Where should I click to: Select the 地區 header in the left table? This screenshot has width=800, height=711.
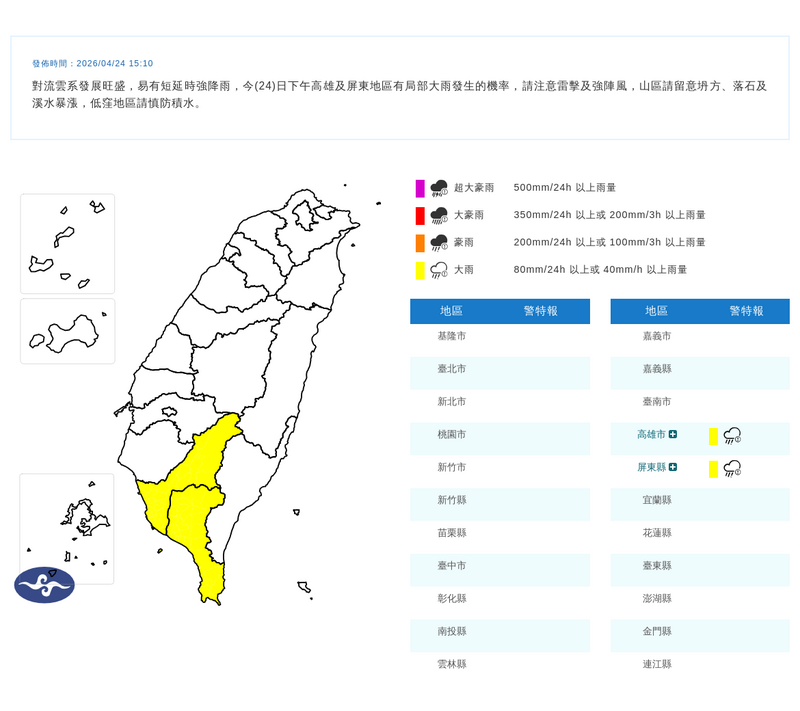click(452, 311)
